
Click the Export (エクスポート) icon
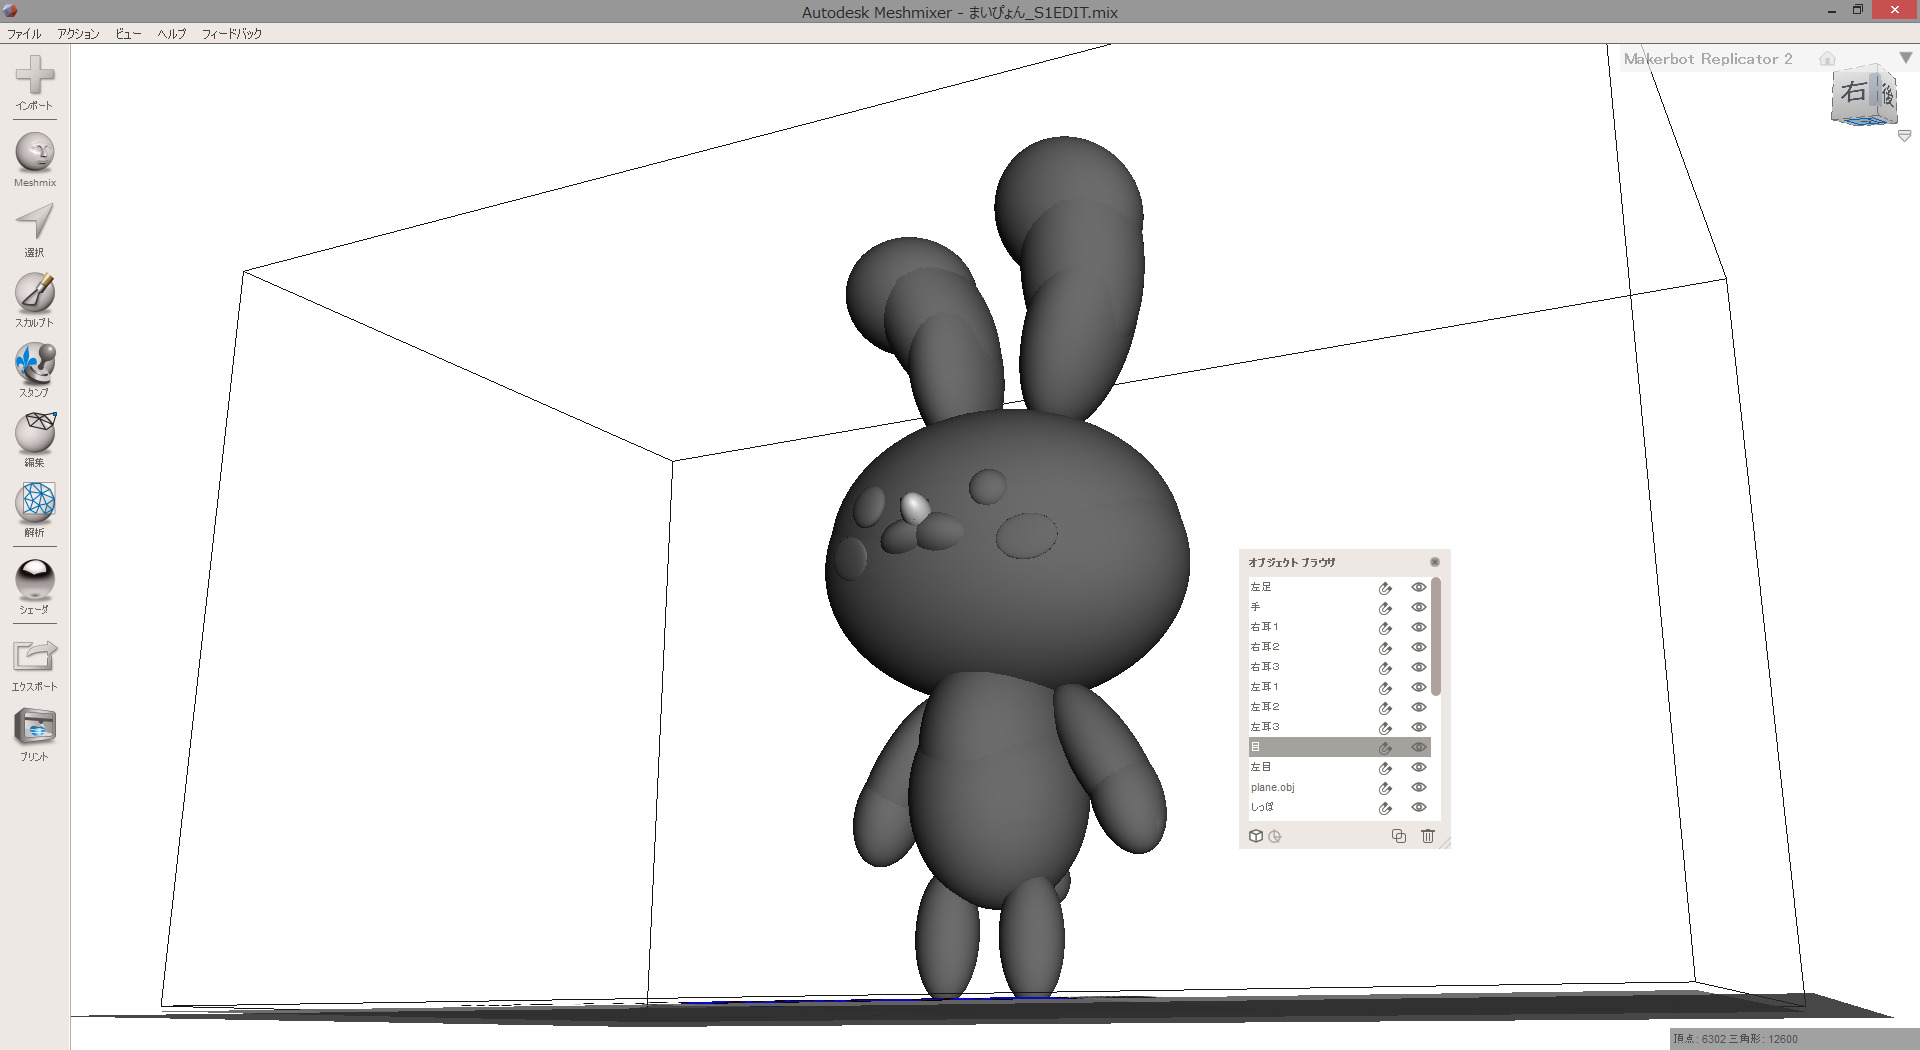click(35, 657)
